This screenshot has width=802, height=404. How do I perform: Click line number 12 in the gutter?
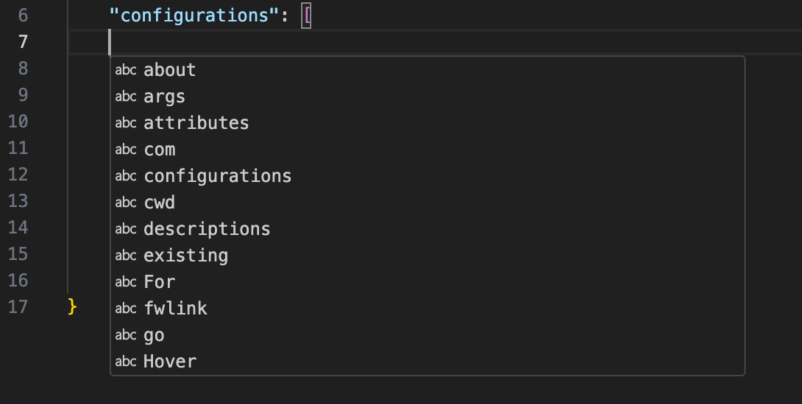click(18, 175)
